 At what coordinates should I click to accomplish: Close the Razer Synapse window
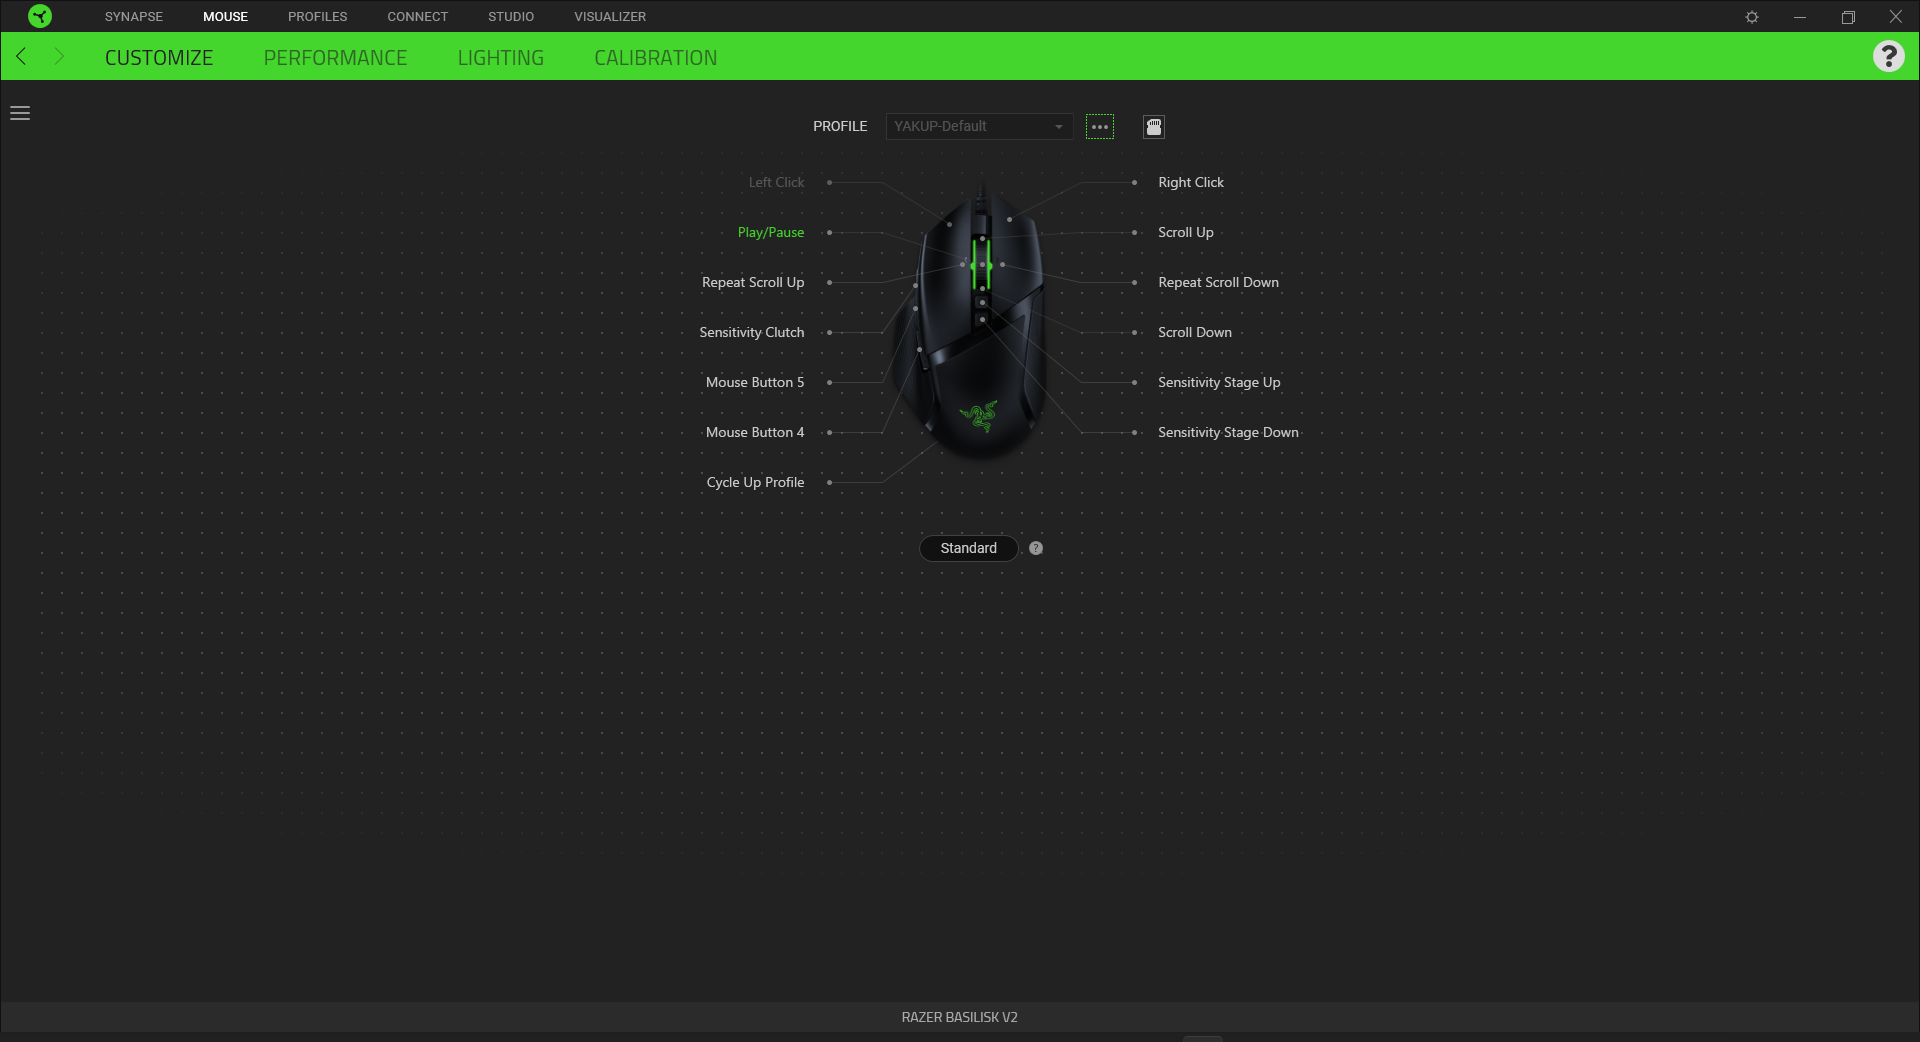1895,17
